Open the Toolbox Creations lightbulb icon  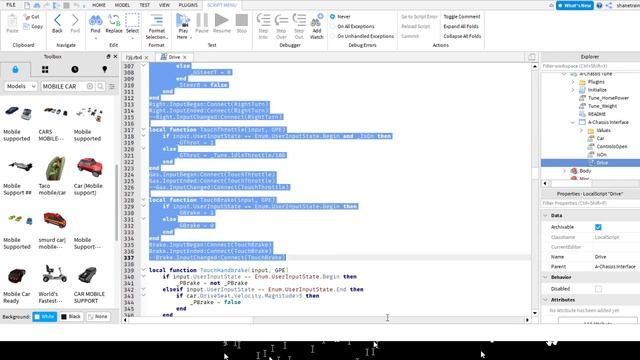tap(104, 69)
